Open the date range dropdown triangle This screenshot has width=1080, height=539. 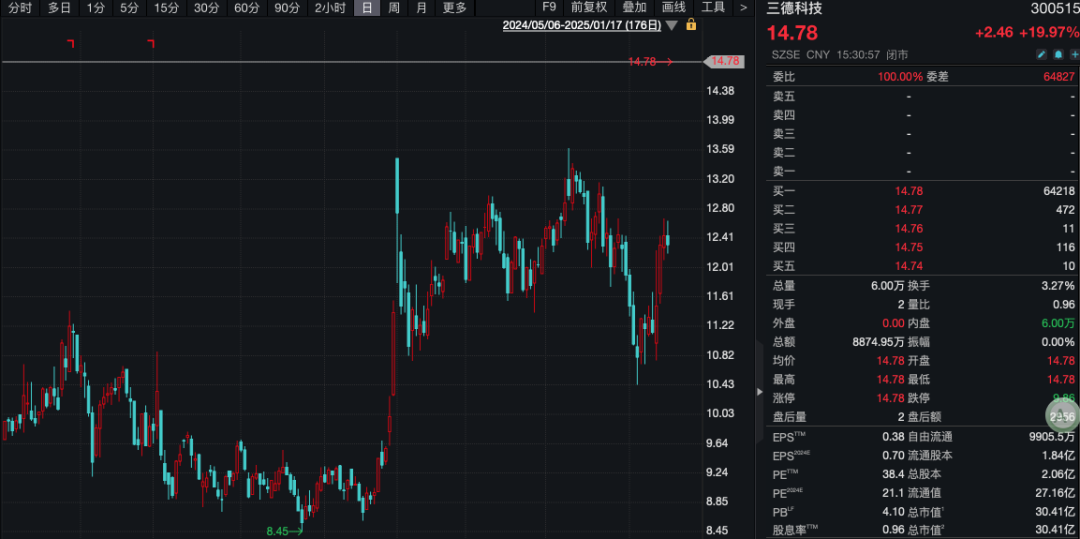[672, 25]
